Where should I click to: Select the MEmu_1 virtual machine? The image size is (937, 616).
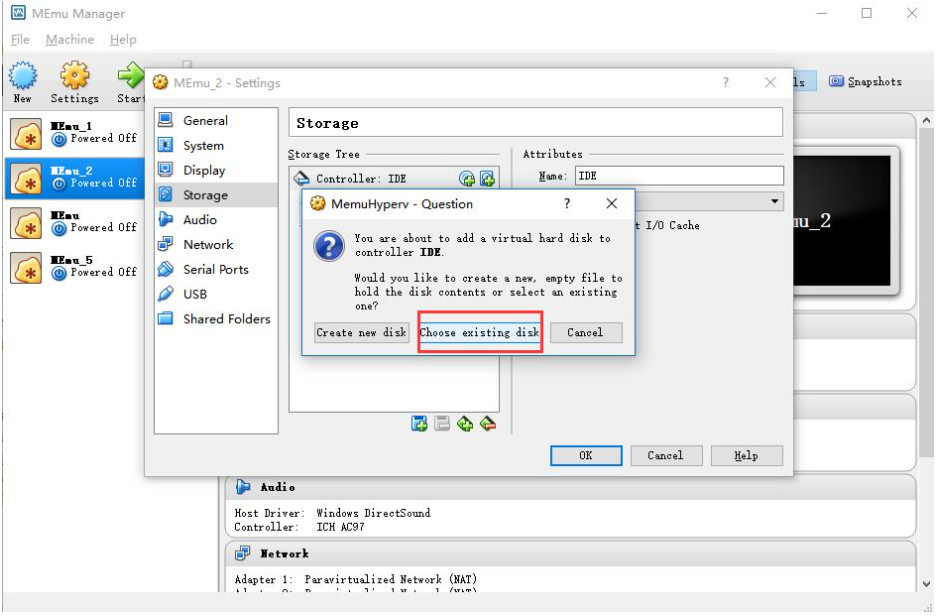point(70,132)
